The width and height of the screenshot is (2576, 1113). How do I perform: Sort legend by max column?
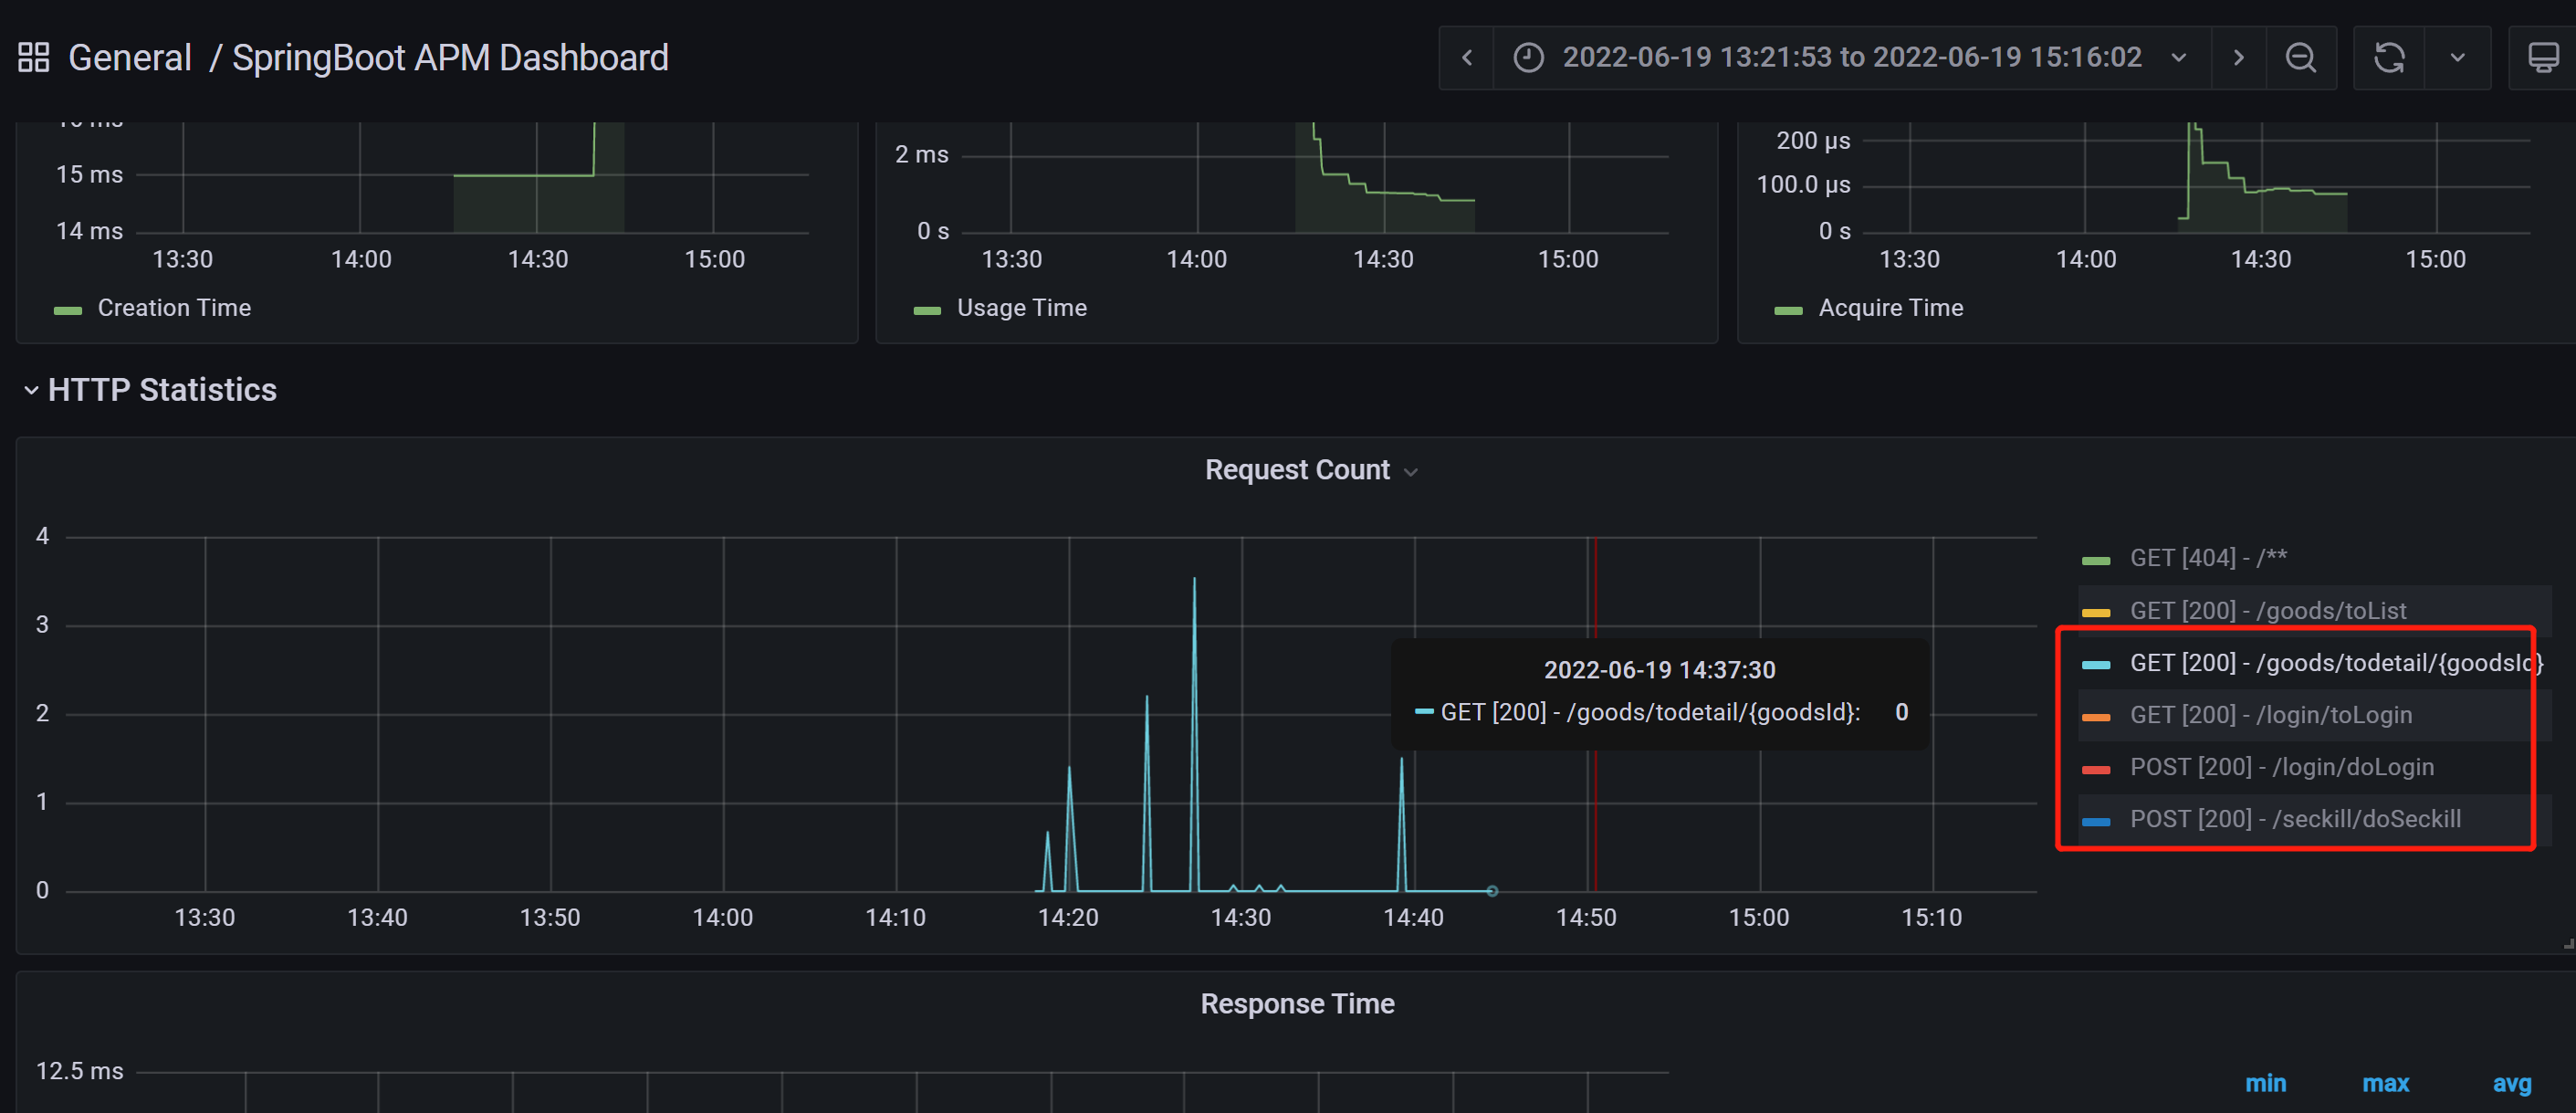coord(2385,1083)
